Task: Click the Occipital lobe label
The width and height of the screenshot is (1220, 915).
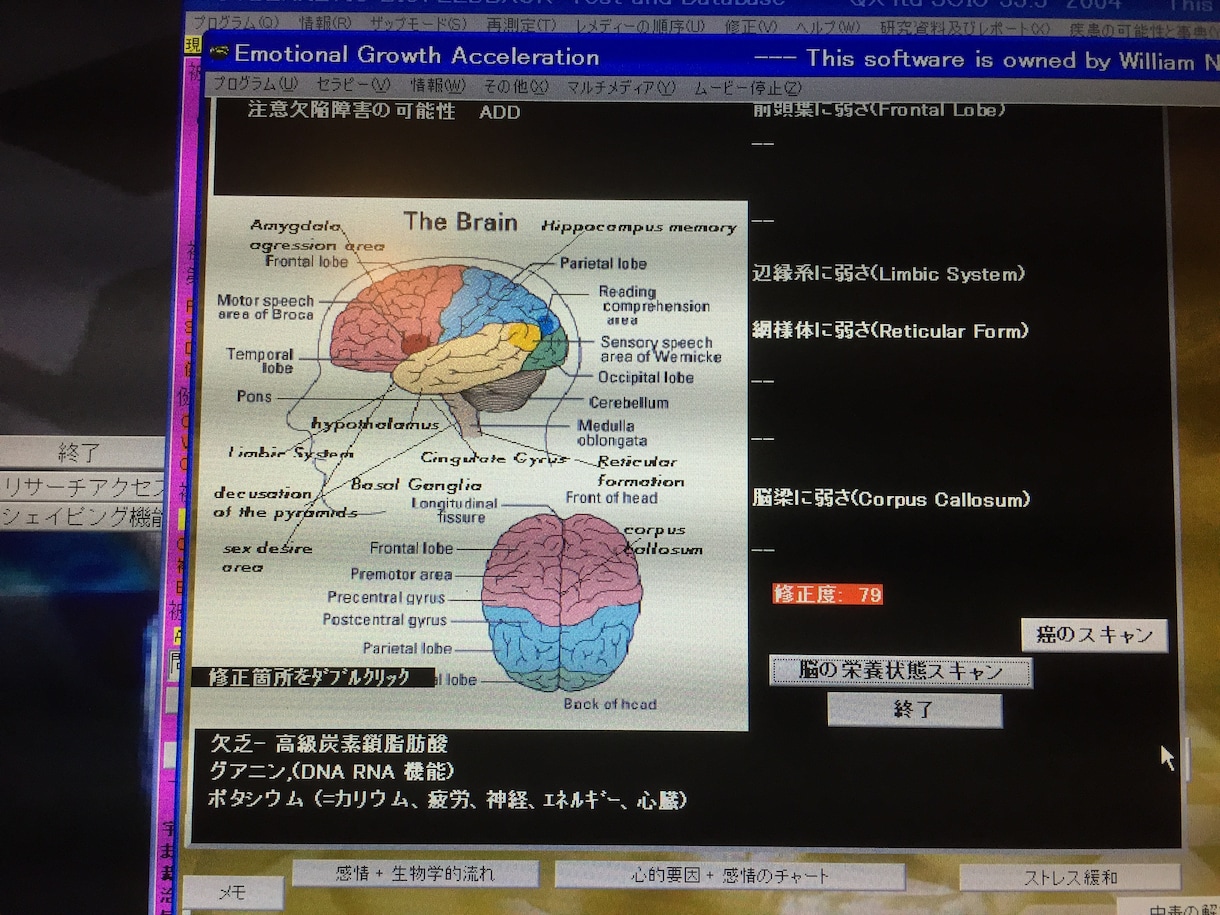Action: pos(646,377)
